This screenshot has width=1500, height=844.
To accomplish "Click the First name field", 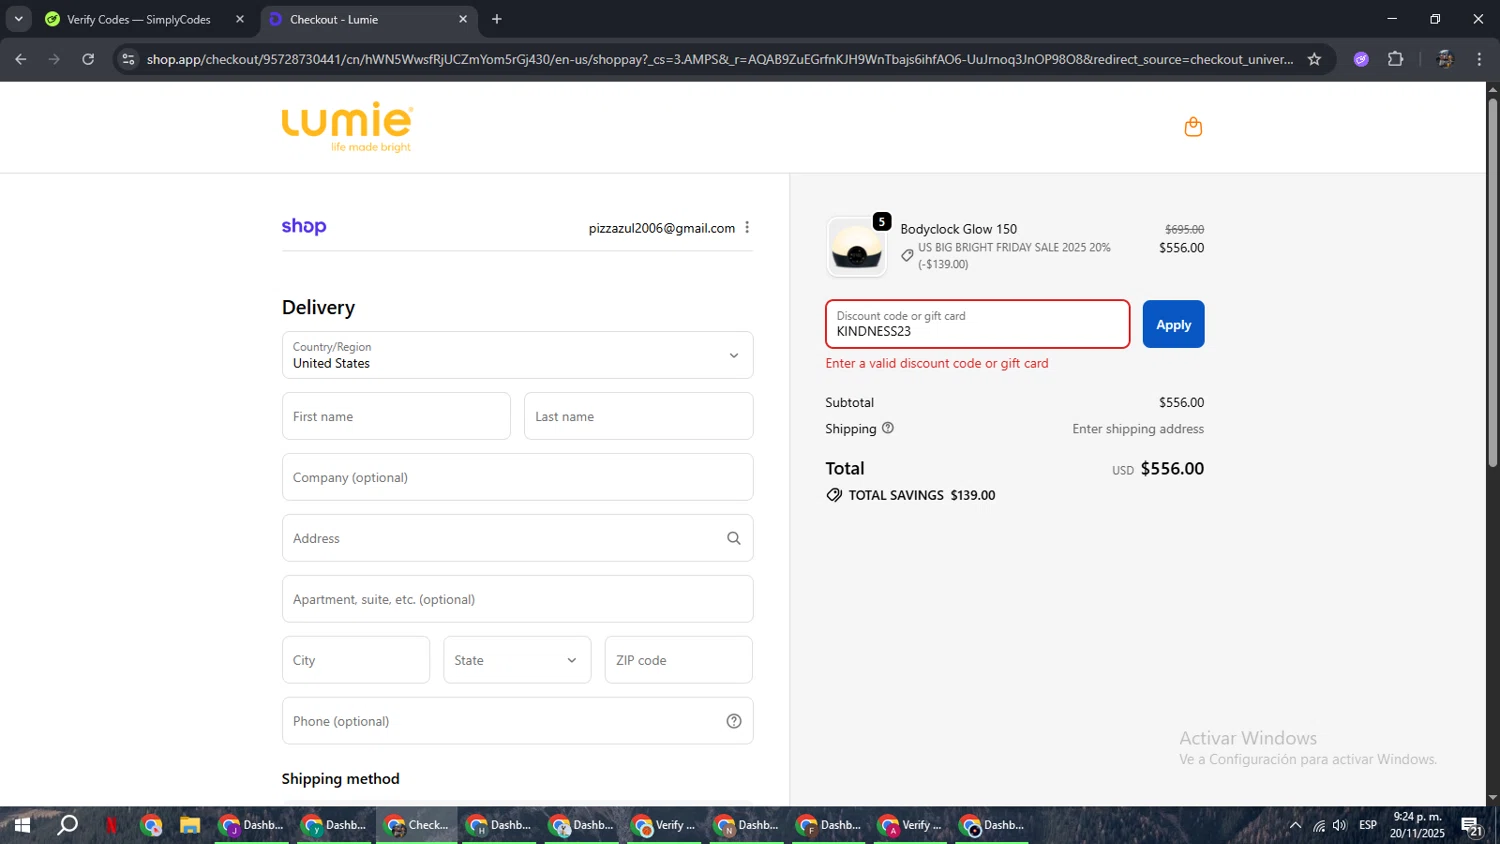I will coord(396,416).
